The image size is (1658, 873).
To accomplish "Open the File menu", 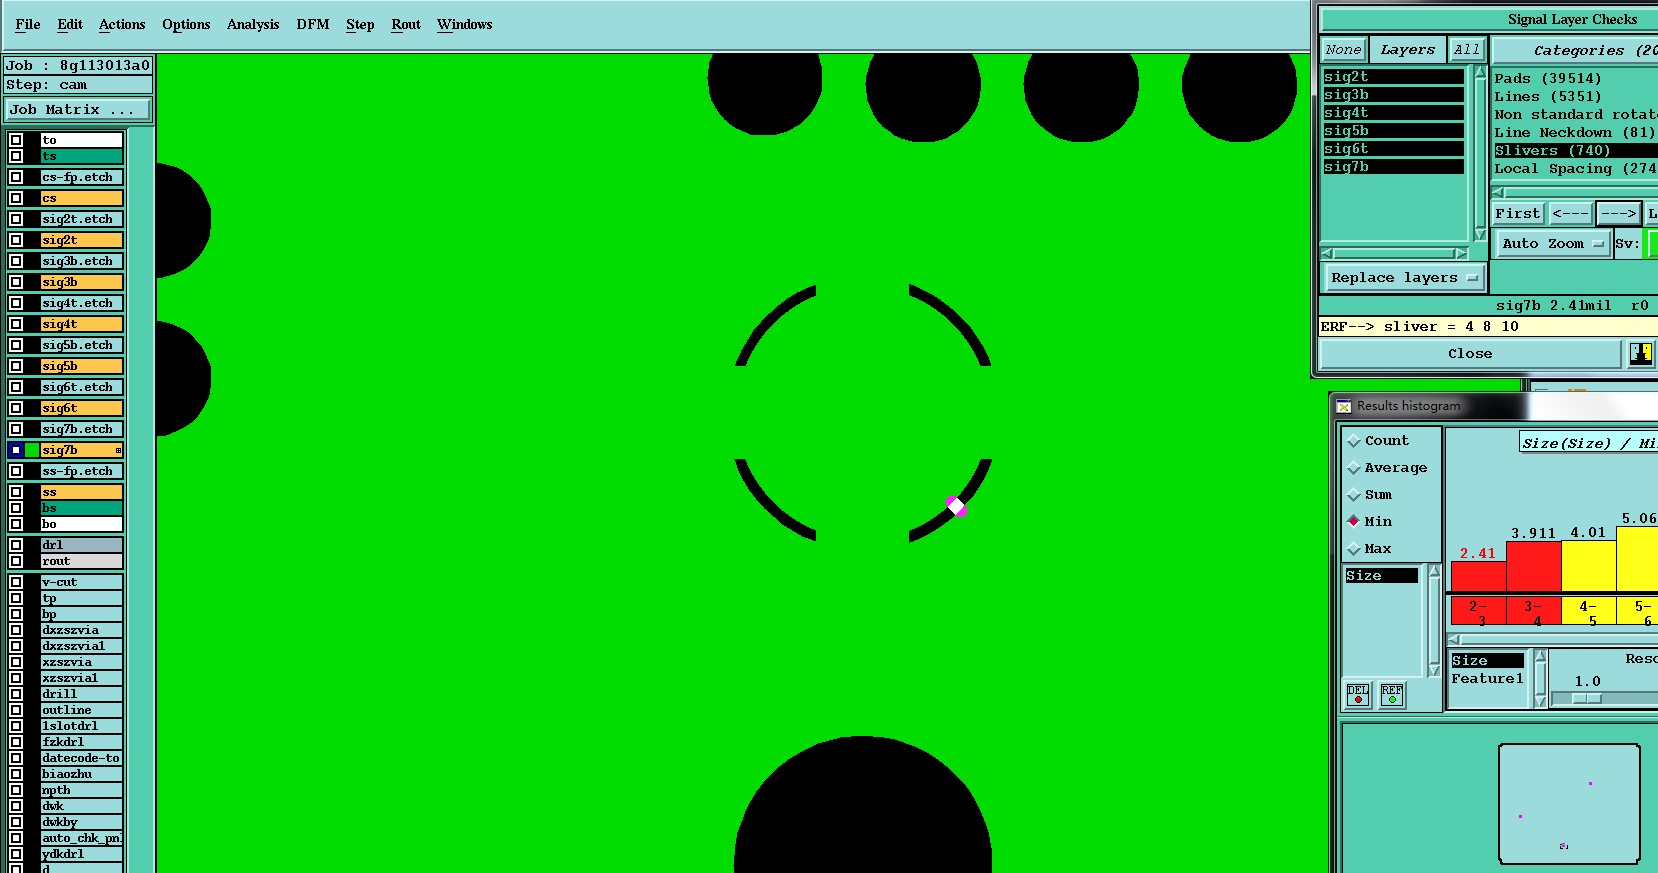I will pos(28,24).
